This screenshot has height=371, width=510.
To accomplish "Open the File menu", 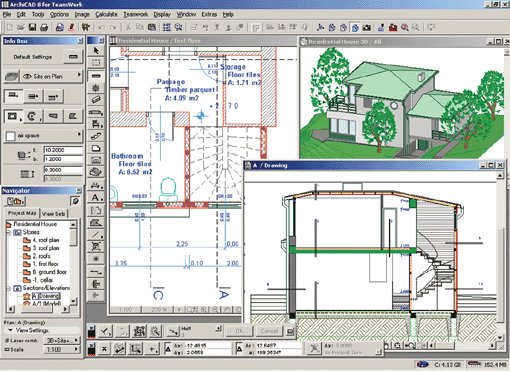I will [x=7, y=15].
